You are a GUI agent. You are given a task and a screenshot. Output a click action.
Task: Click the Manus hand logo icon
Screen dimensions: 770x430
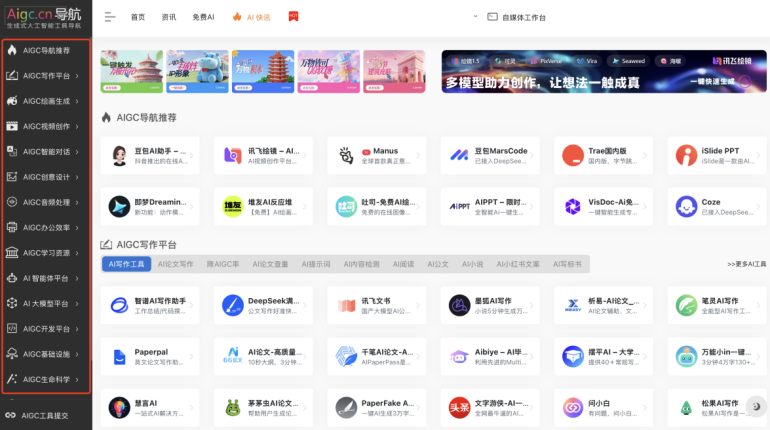point(346,156)
